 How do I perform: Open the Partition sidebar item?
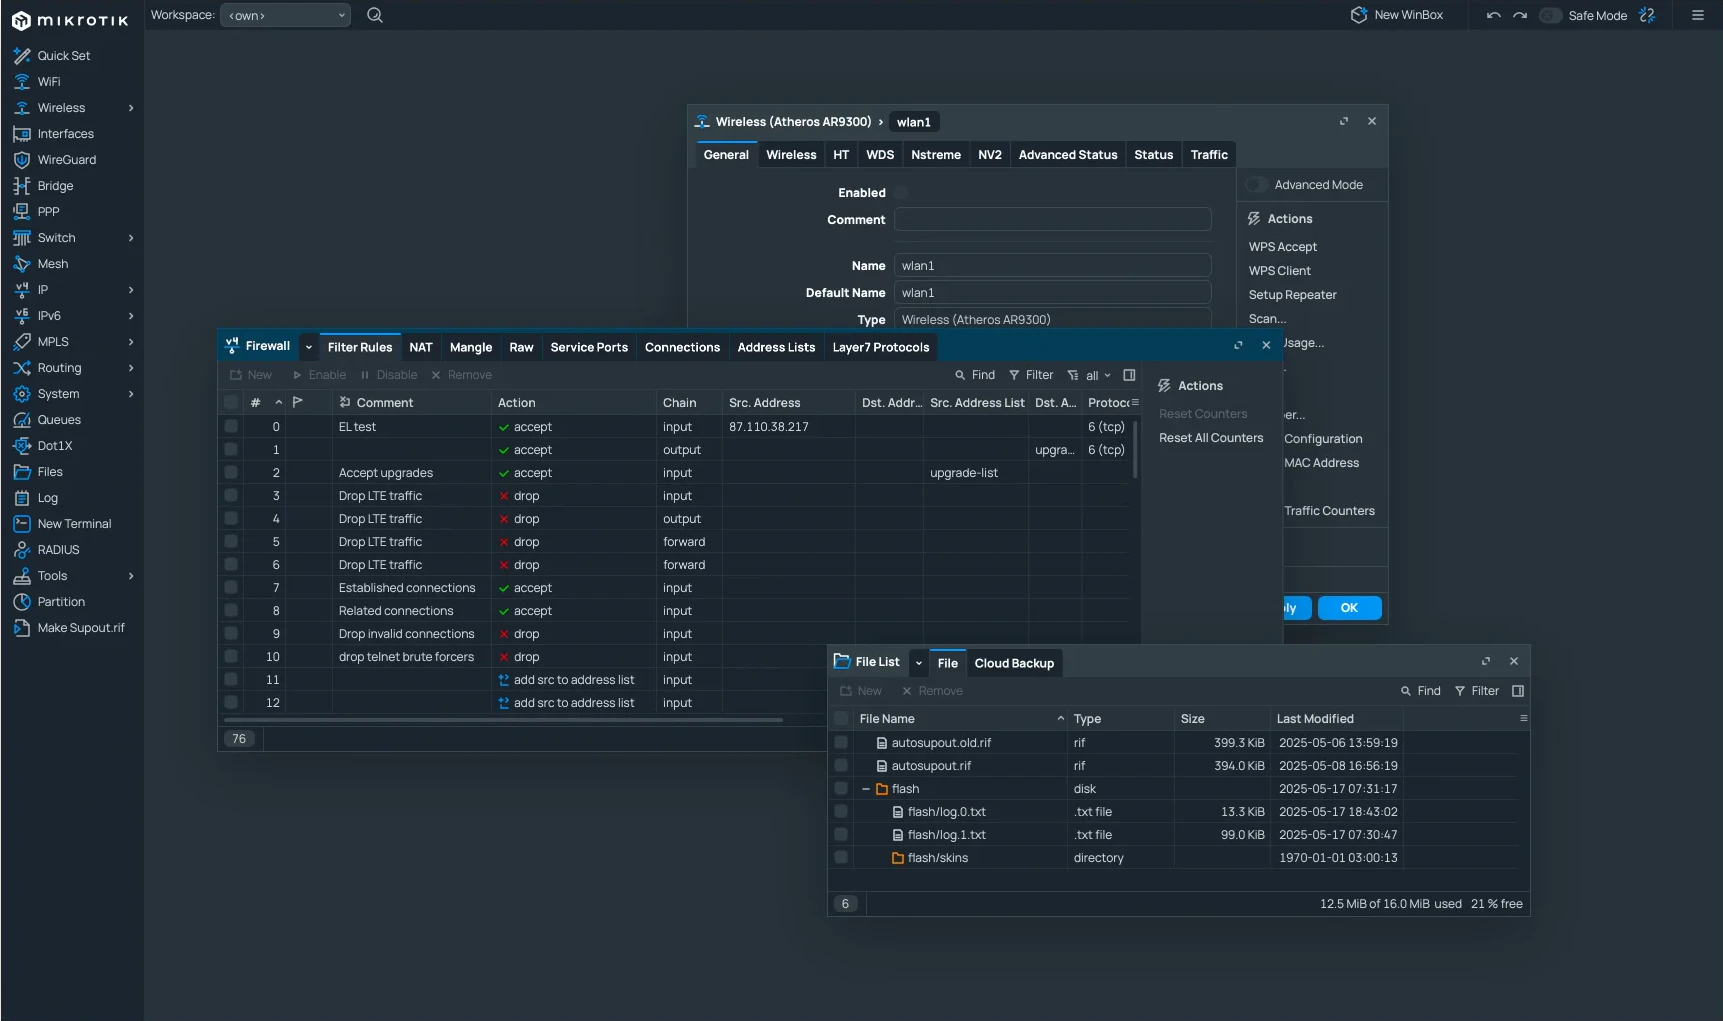pyautogui.click(x=61, y=602)
